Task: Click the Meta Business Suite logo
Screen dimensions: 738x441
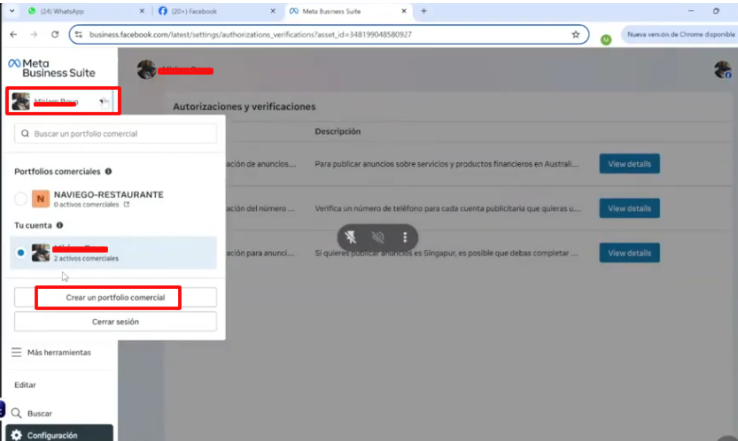Action: (x=52, y=68)
